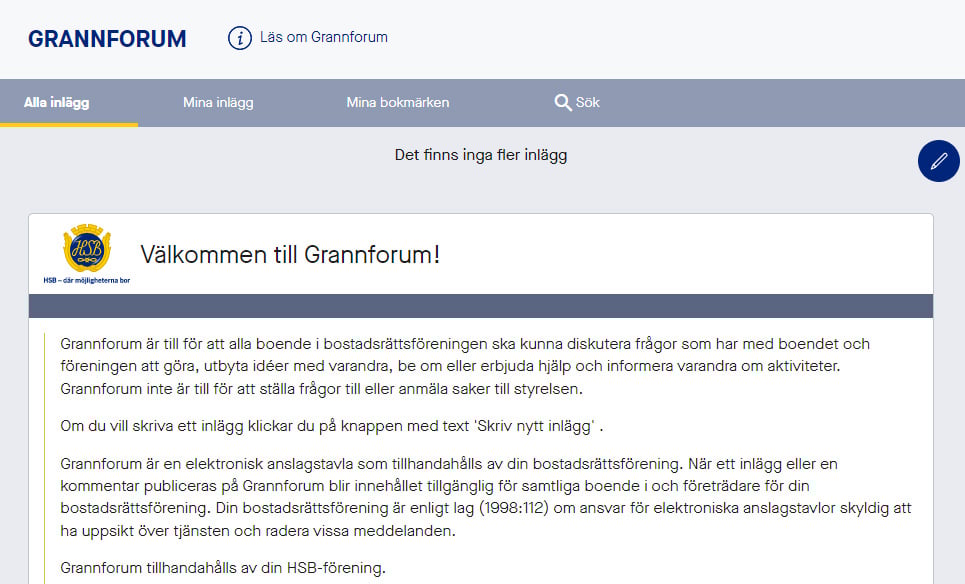Image resolution: width=965 pixels, height=584 pixels.
Task: Click the dark gray bar under the post header
Action: click(480, 306)
